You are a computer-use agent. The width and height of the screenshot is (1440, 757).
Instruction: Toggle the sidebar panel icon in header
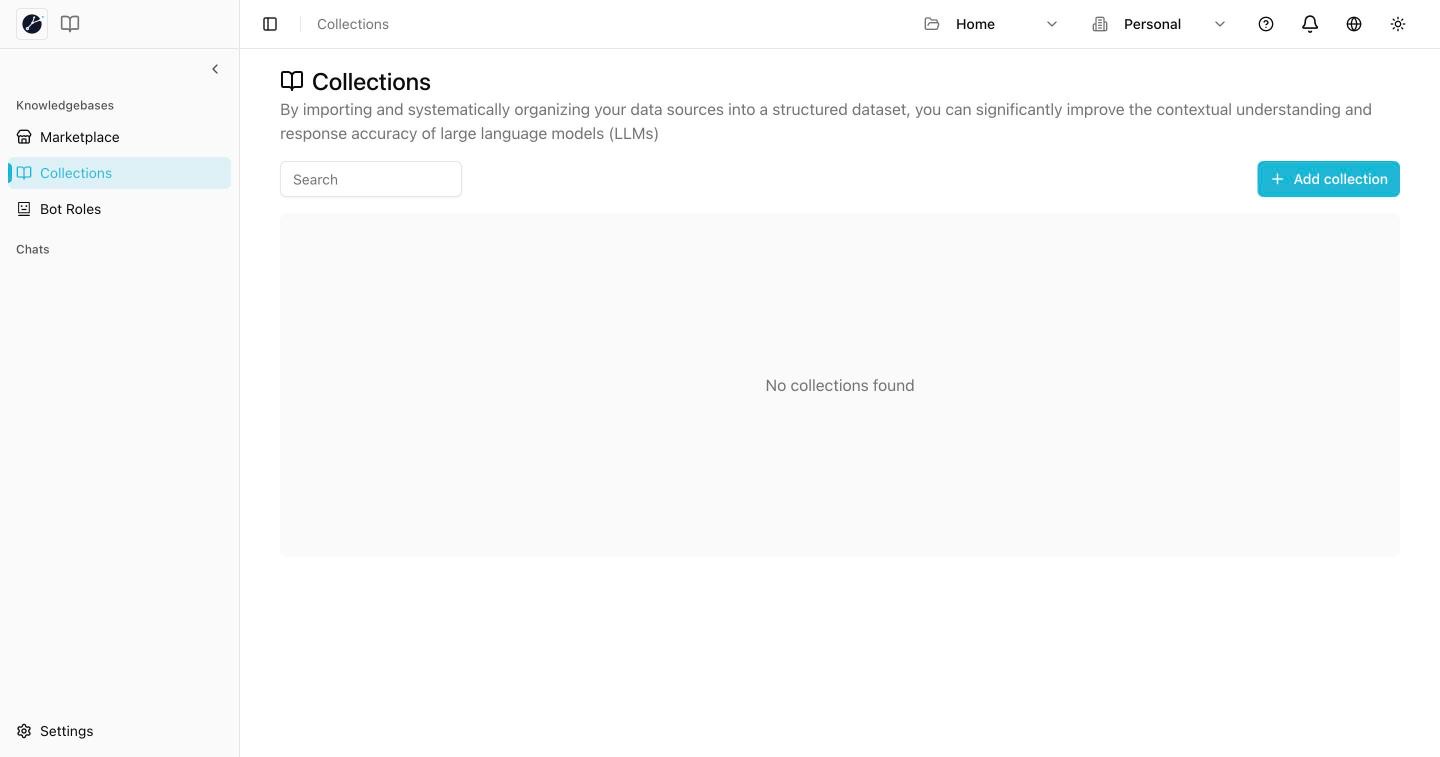270,24
